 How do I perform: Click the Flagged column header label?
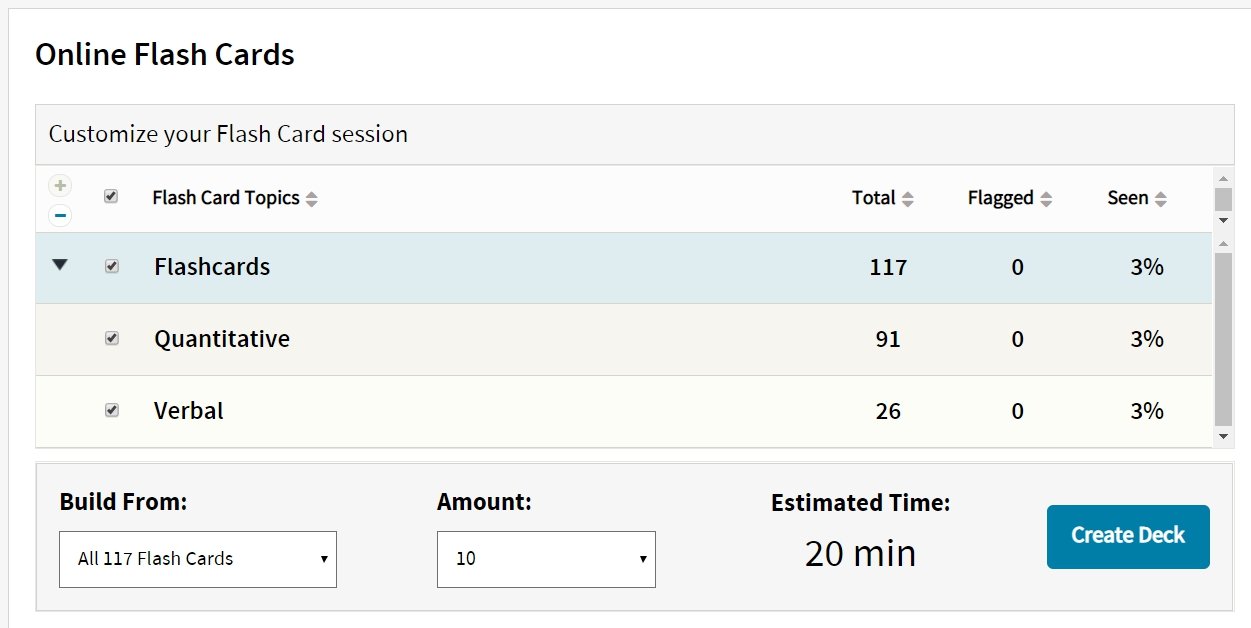click(1000, 198)
